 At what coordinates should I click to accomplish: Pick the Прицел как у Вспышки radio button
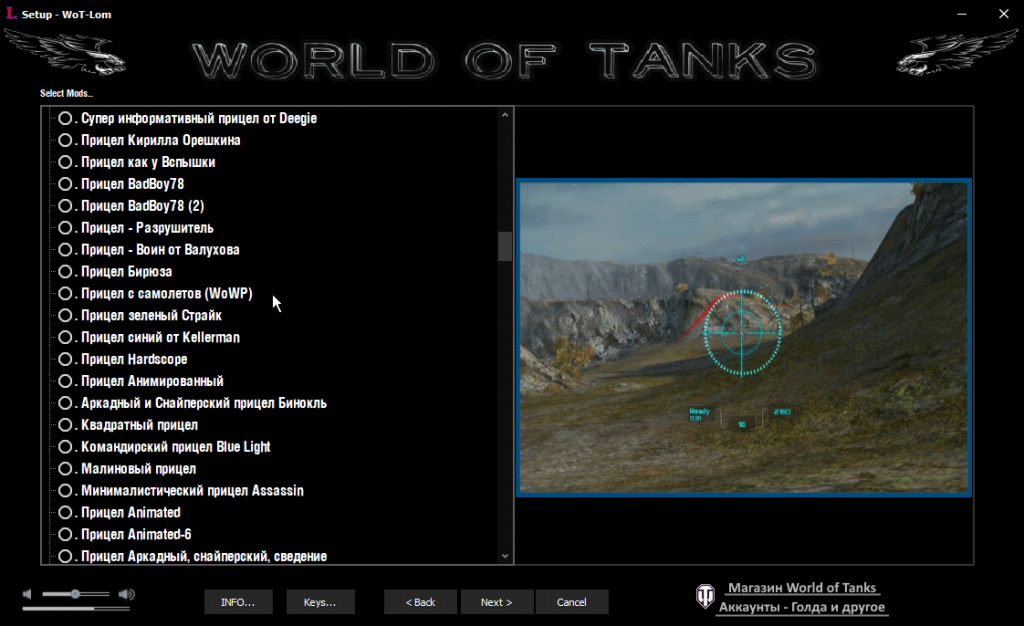click(x=65, y=162)
